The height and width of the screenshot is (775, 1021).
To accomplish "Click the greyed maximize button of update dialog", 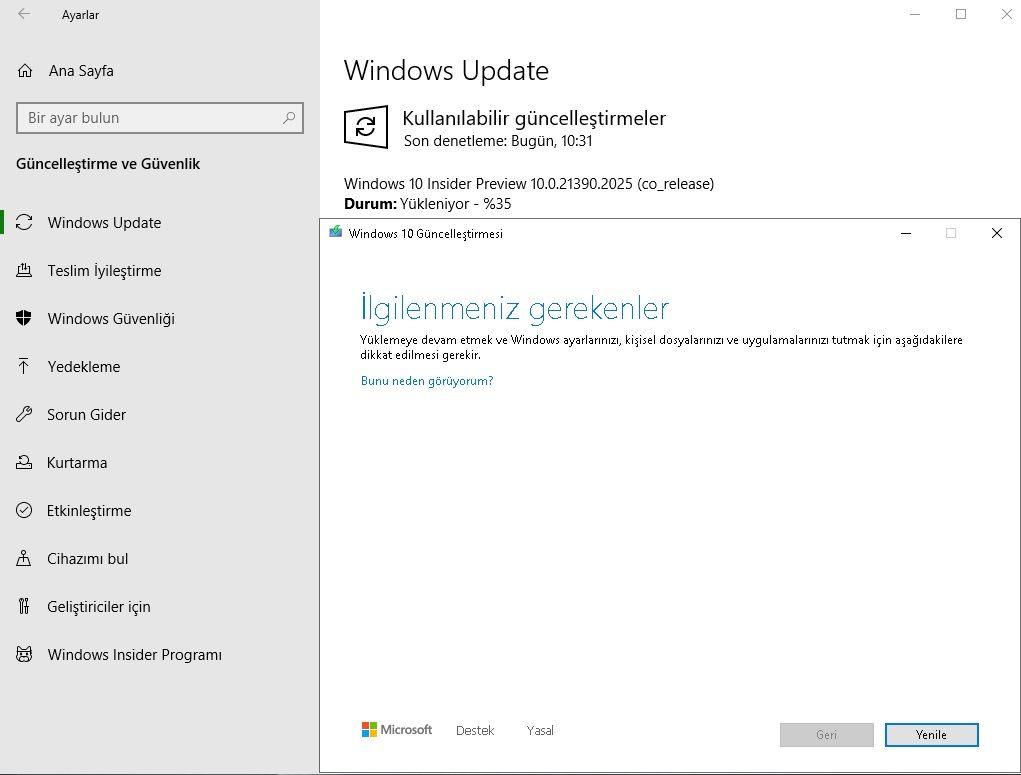I will pyautogui.click(x=951, y=233).
